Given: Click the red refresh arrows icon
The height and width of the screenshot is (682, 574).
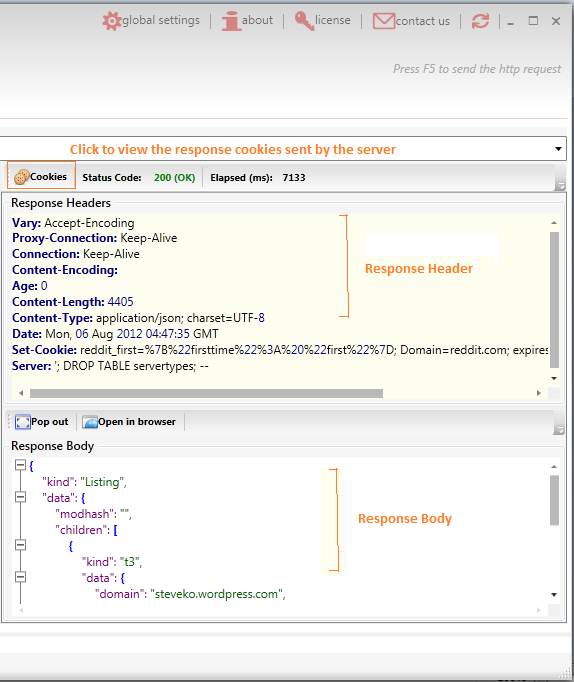Looking at the screenshot, I should (481, 21).
